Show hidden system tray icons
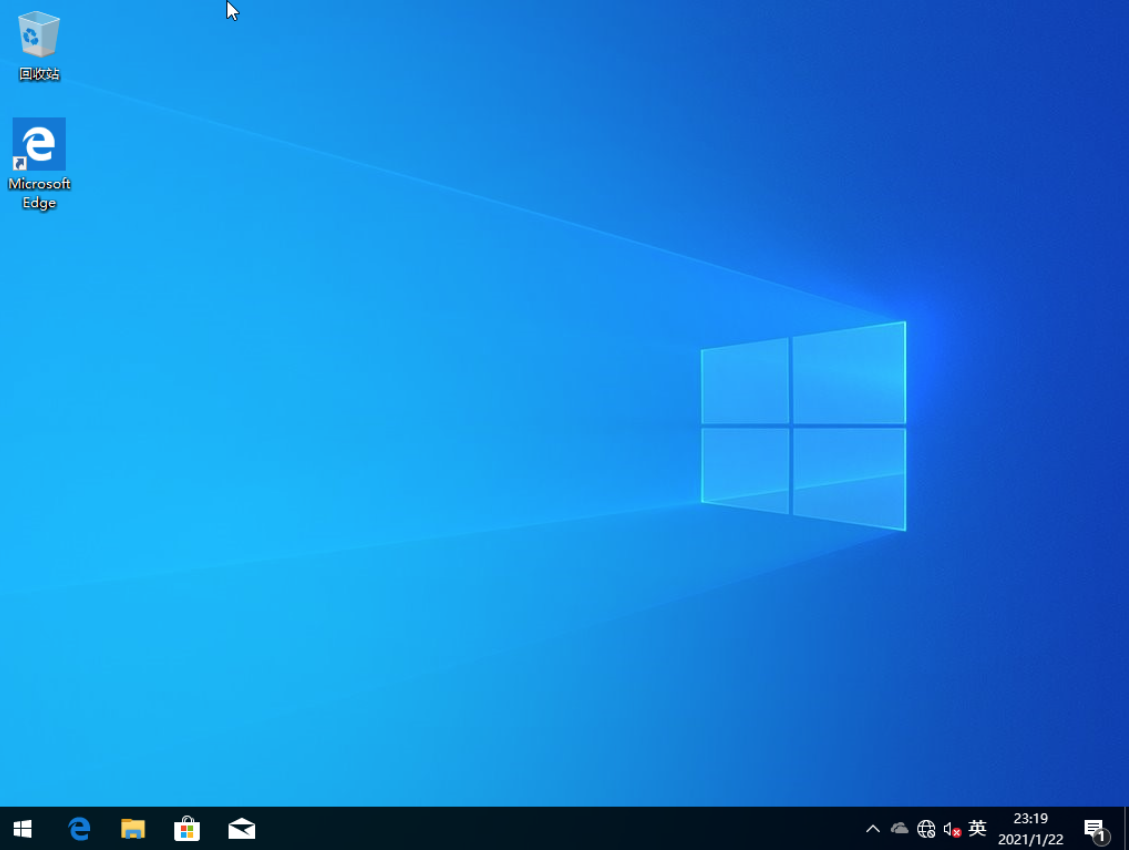The image size is (1129, 850). (873, 829)
